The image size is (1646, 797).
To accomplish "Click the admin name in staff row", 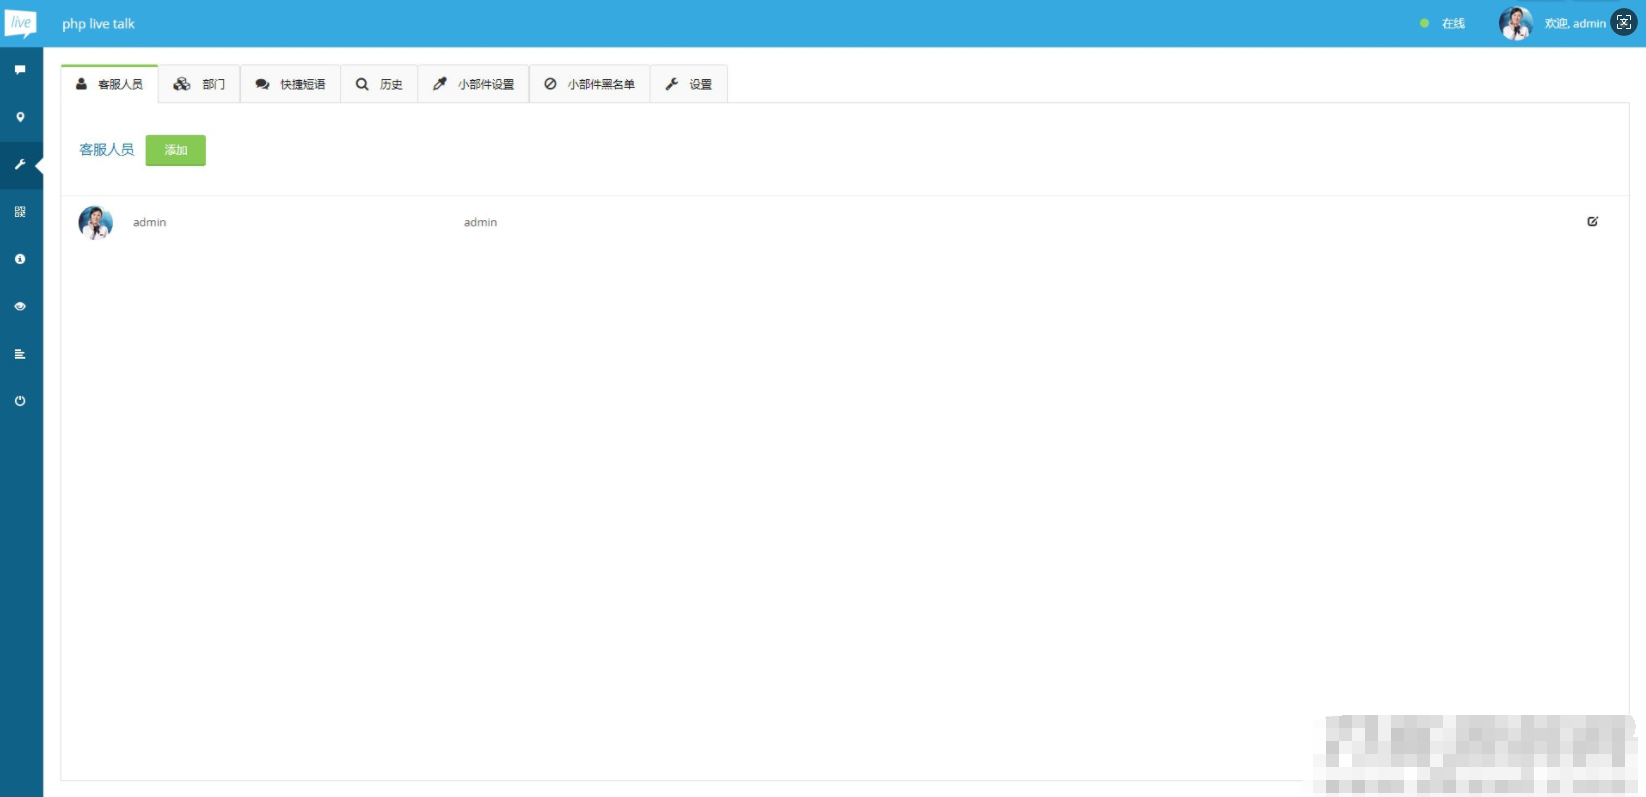I will coord(150,222).
